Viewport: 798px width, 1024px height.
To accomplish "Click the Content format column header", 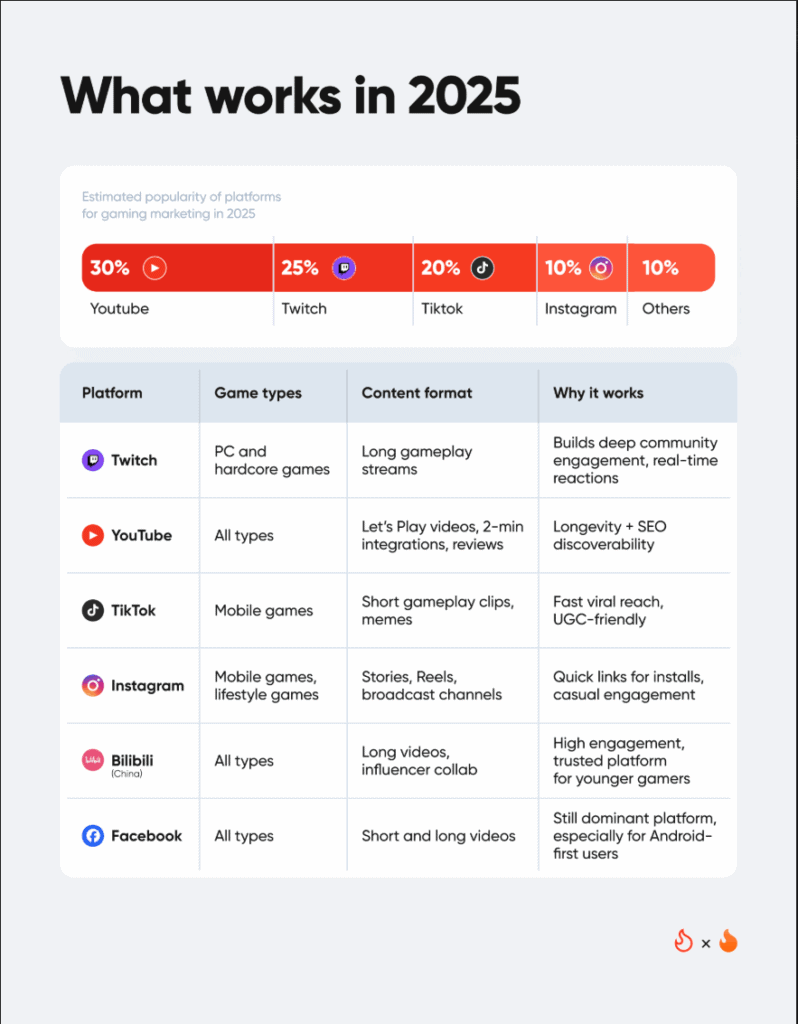I will coord(417,393).
